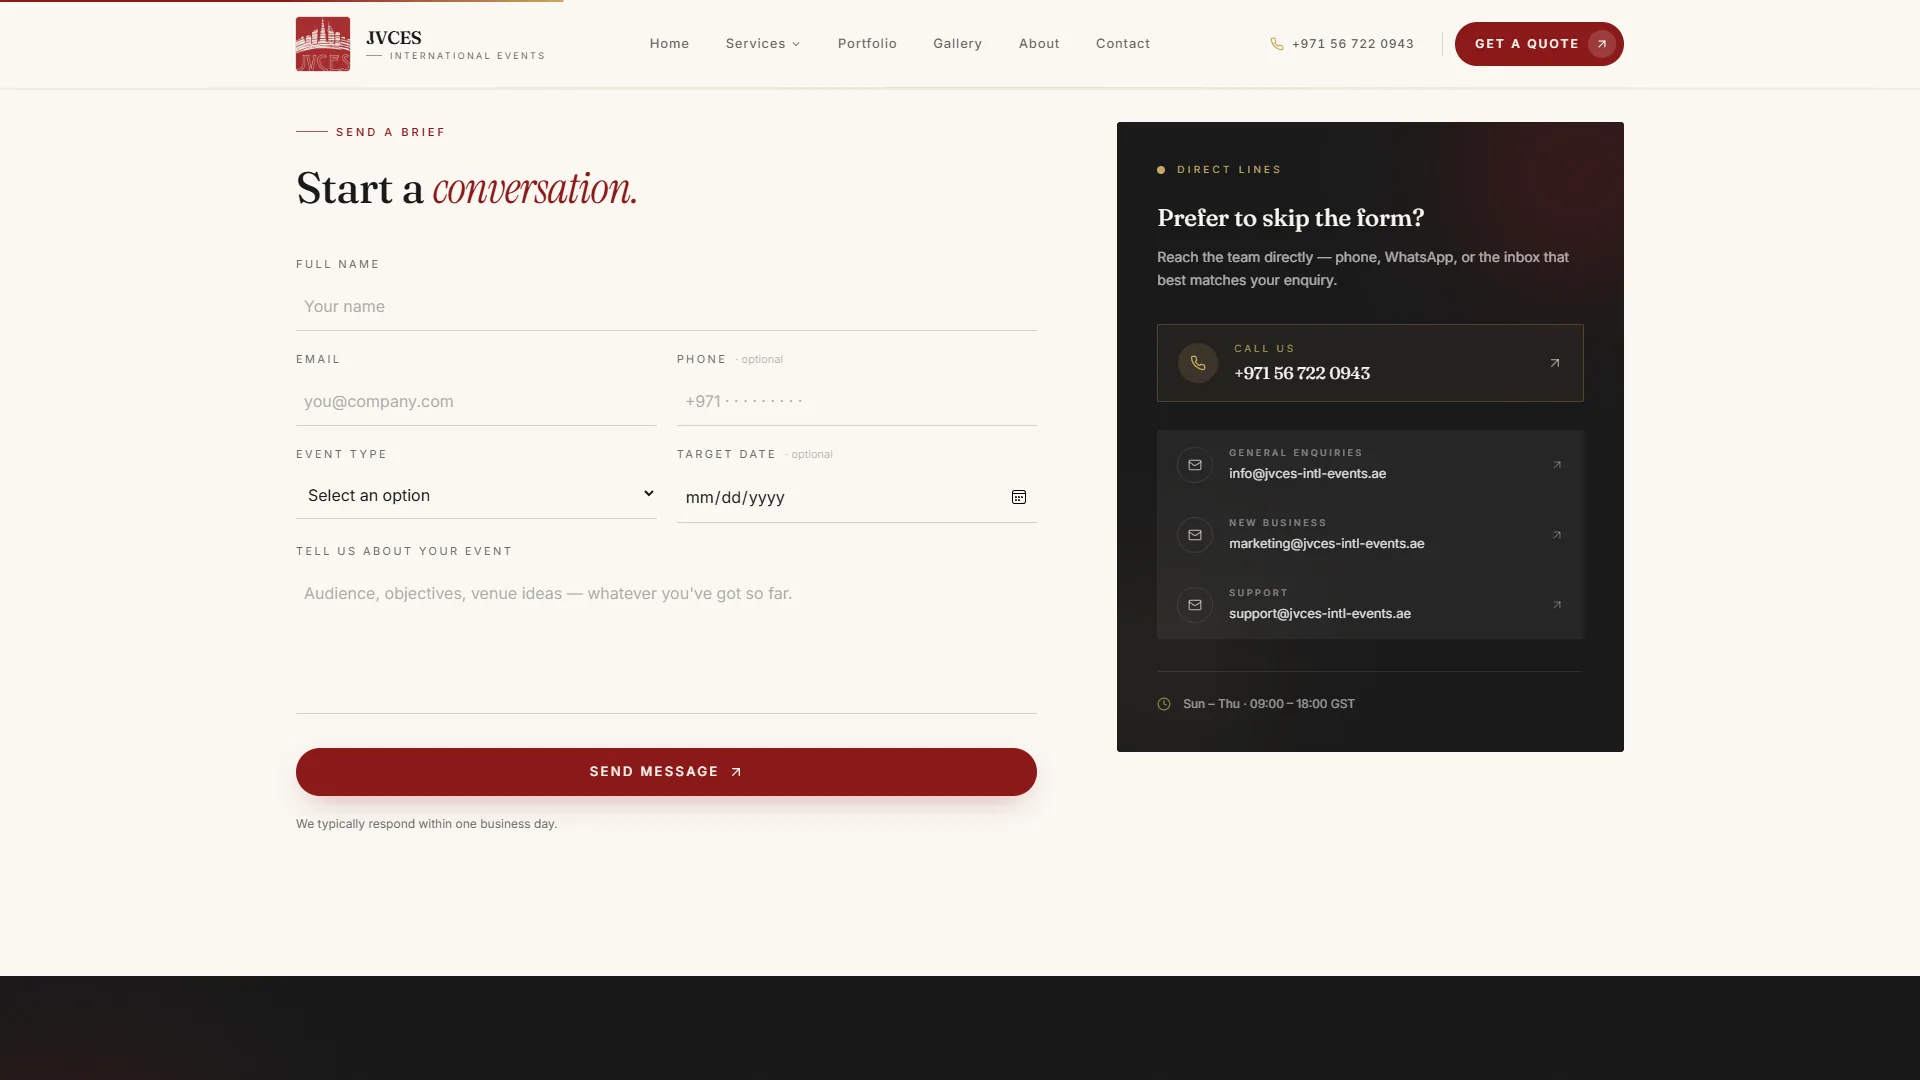This screenshot has width=1920, height=1080.
Task: Click the JVCES International Events brand text
Action: [x=455, y=45]
